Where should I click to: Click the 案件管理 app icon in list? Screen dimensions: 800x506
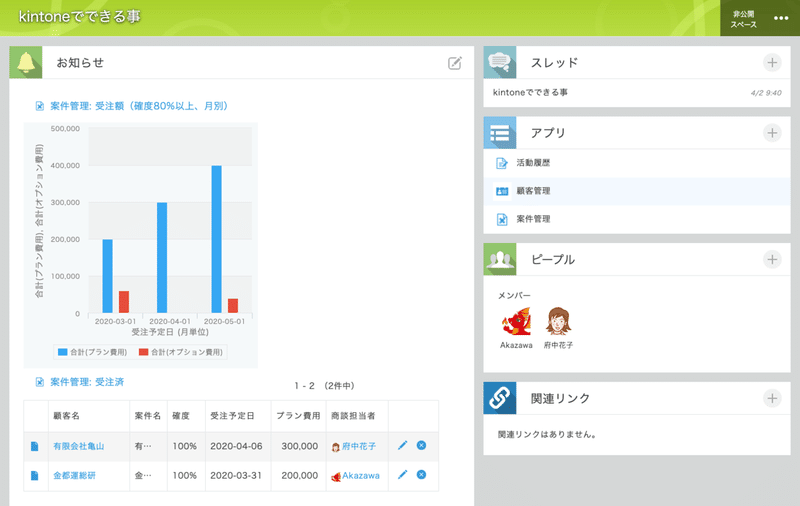502,219
